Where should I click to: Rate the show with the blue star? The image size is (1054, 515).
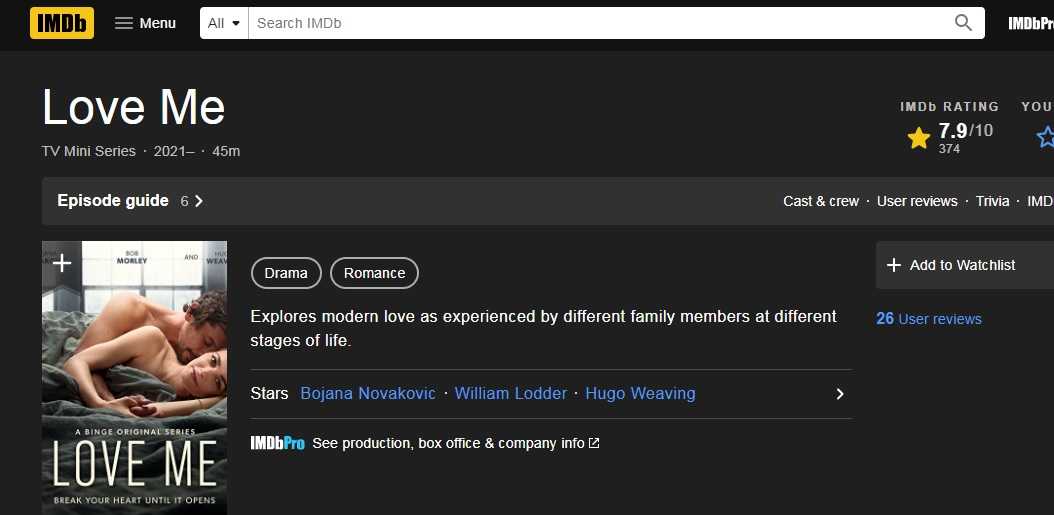coord(1045,137)
